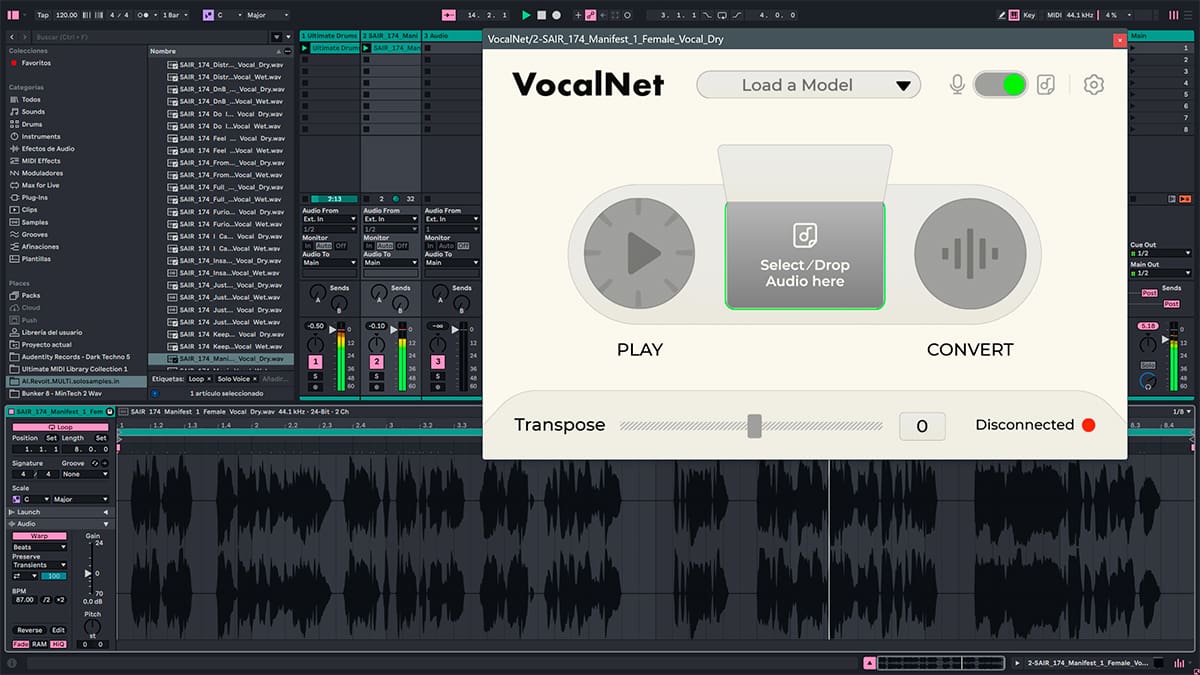Stop playback with the transport stop button
The image size is (1200, 675).
tap(541, 15)
